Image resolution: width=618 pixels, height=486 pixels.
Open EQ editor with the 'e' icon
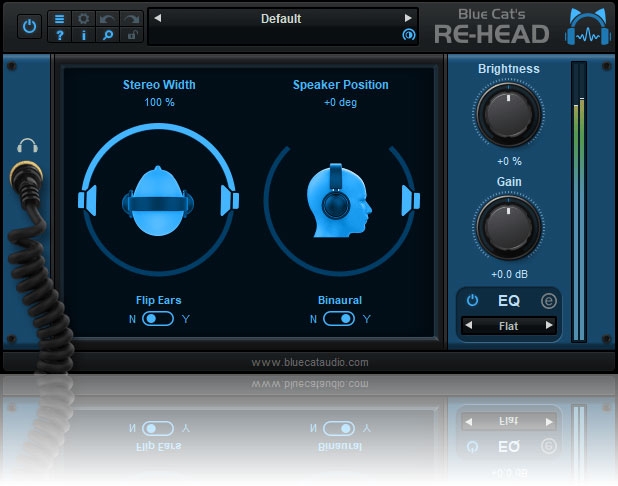547,300
